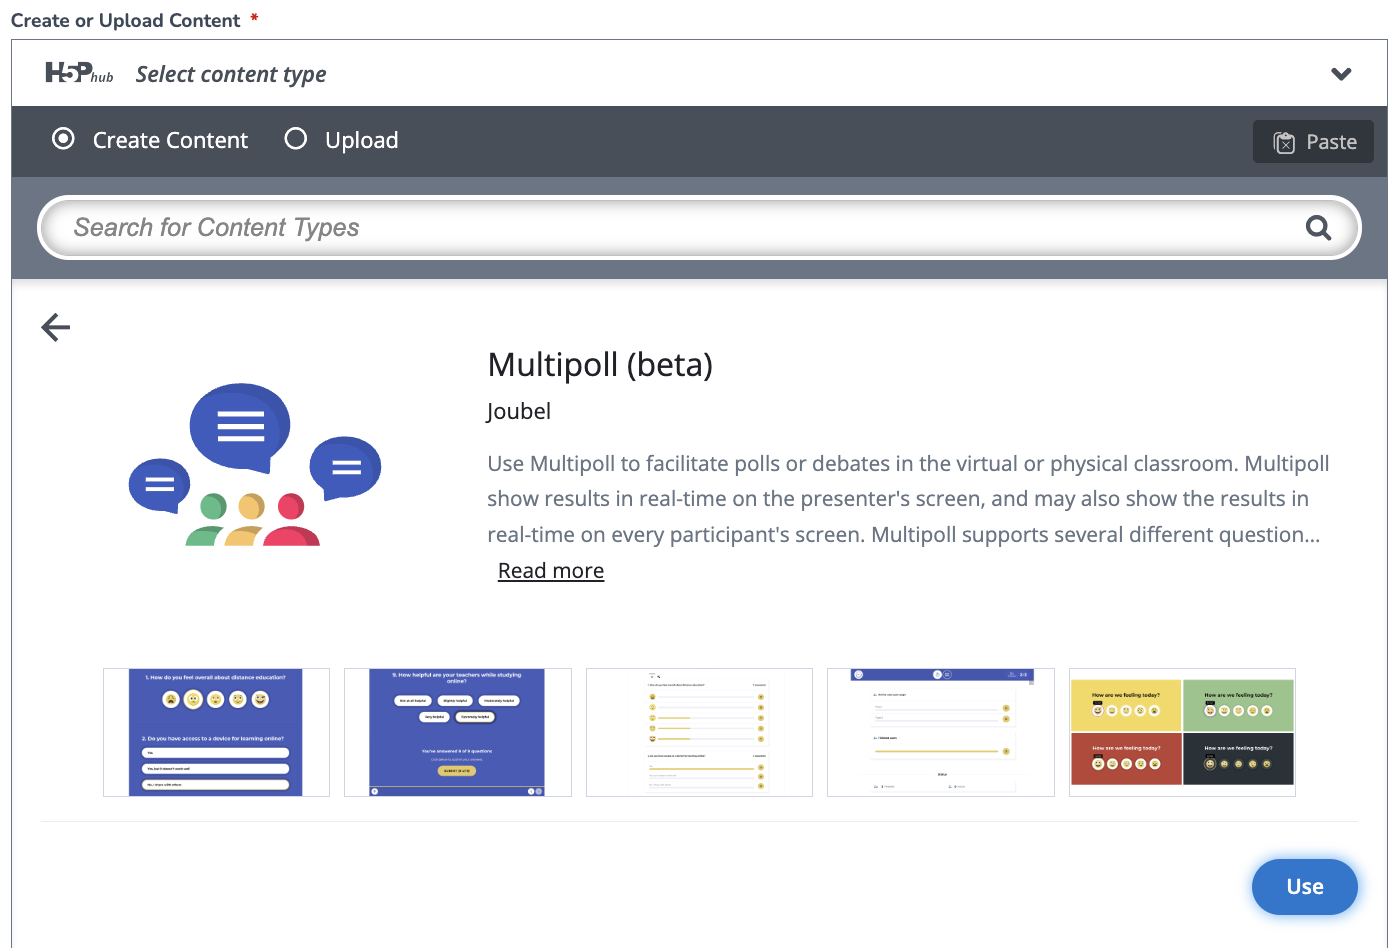The height and width of the screenshot is (948, 1398).
Task: Click the Select content type heading
Action: click(230, 73)
